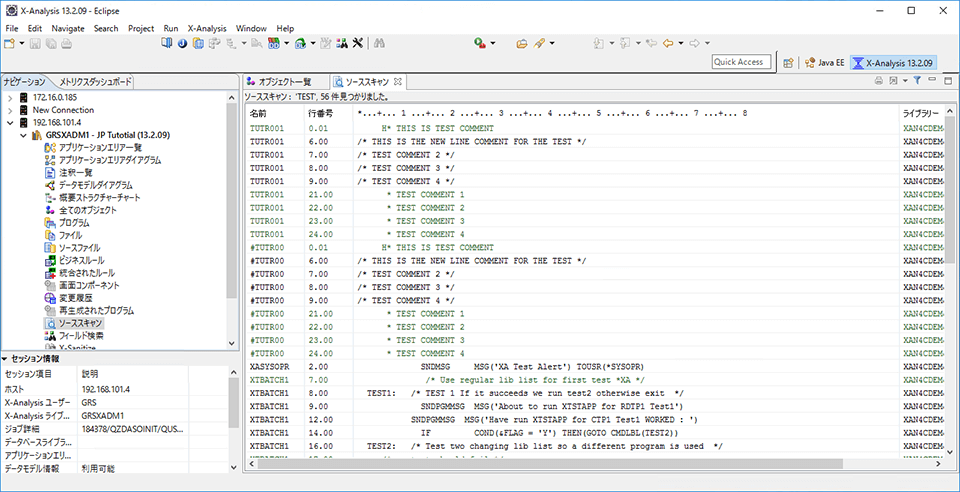Click the blue J circle toolbar icon

pyautogui.click(x=182, y=43)
